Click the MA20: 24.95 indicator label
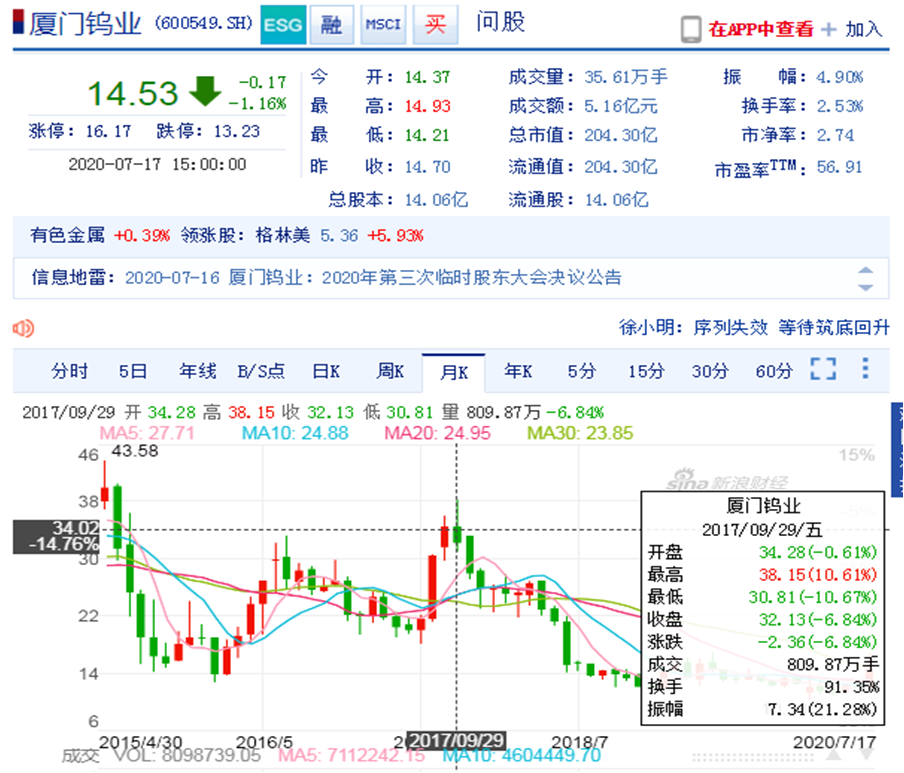This screenshot has height=773, width=904. (438, 433)
